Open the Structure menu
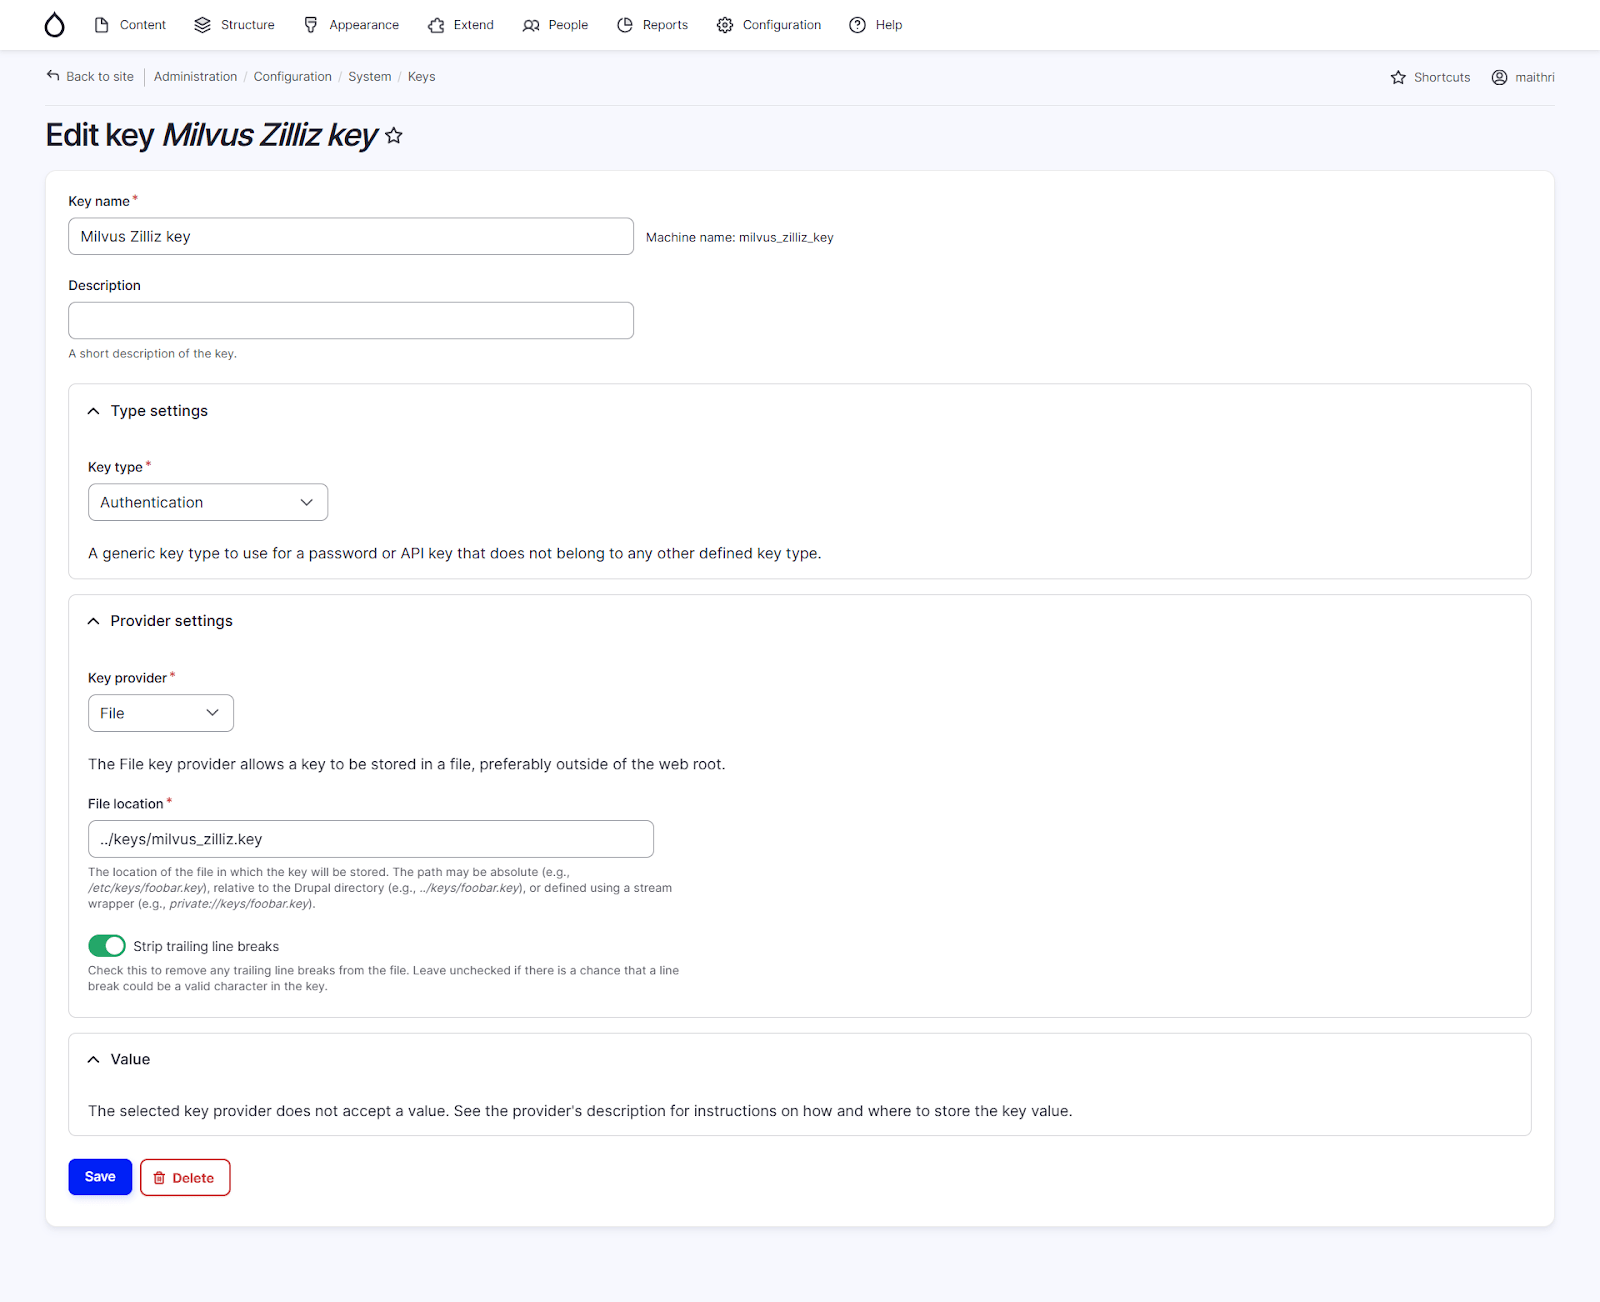 tap(234, 25)
